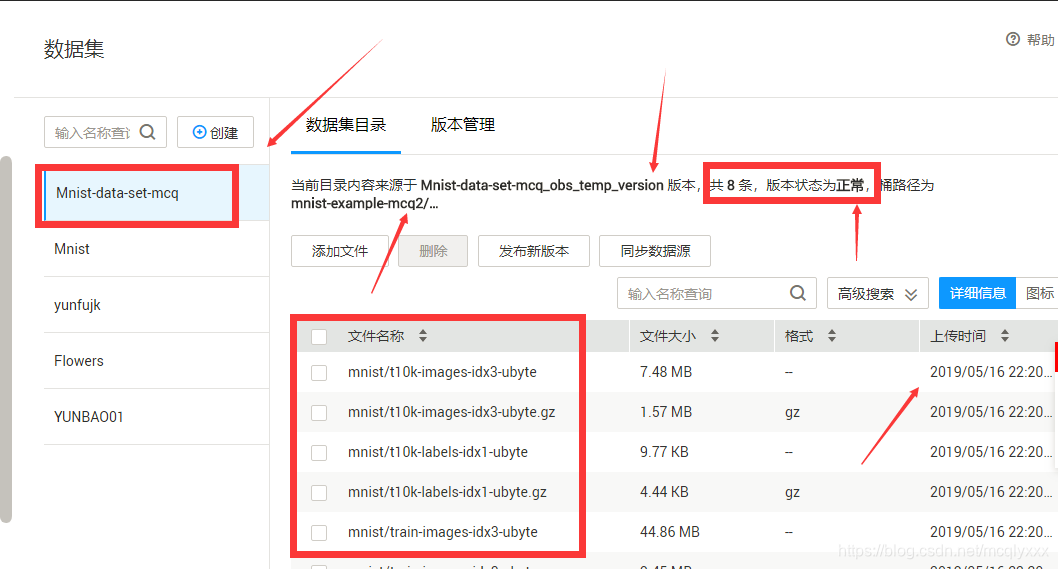The width and height of the screenshot is (1058, 569).
Task: Click the 7.48 MB size cell
Action: 665,372
